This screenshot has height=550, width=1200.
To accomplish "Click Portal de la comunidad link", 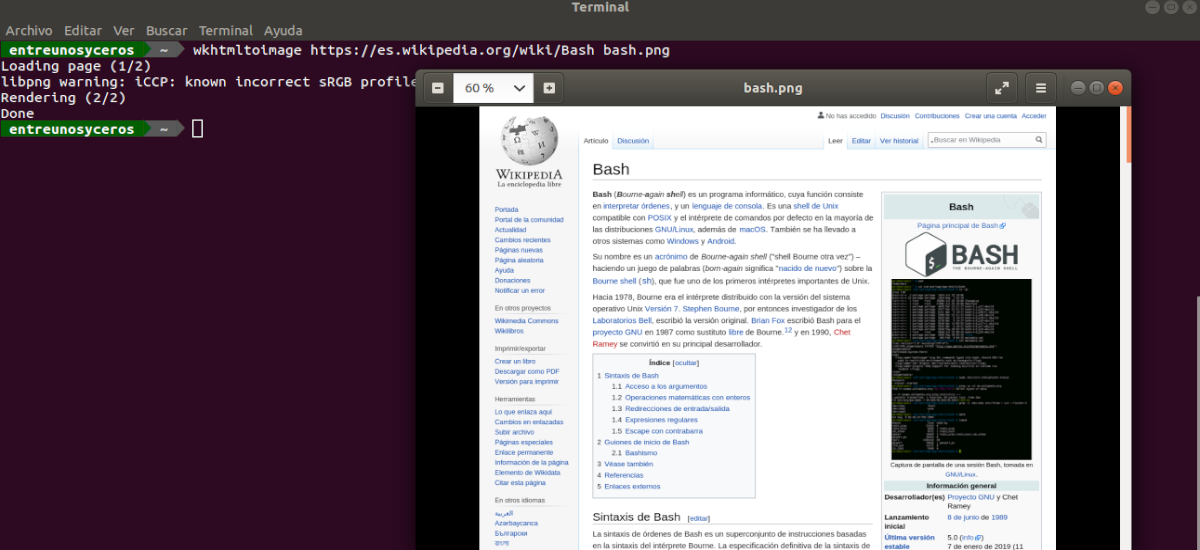I will [529, 219].
